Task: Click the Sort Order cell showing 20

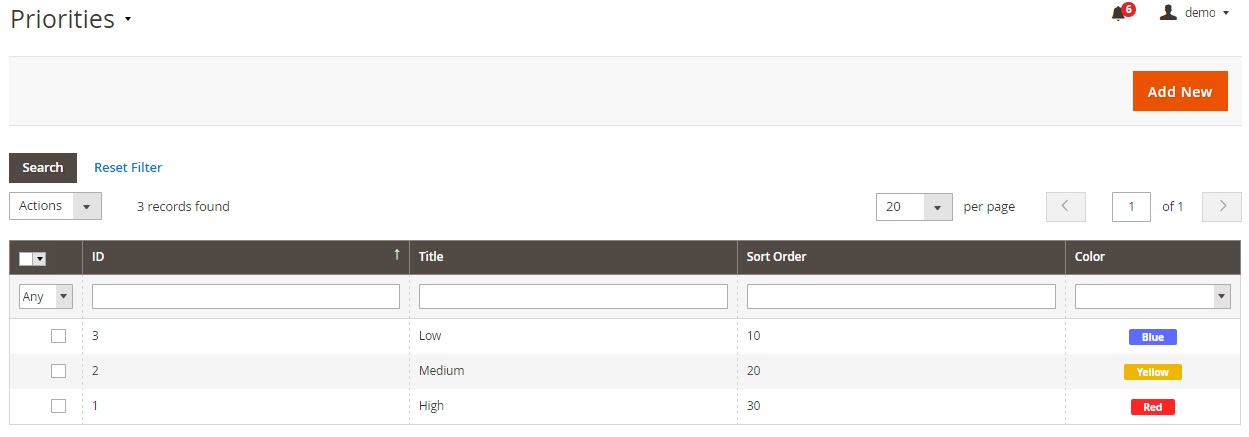Action: (902, 371)
